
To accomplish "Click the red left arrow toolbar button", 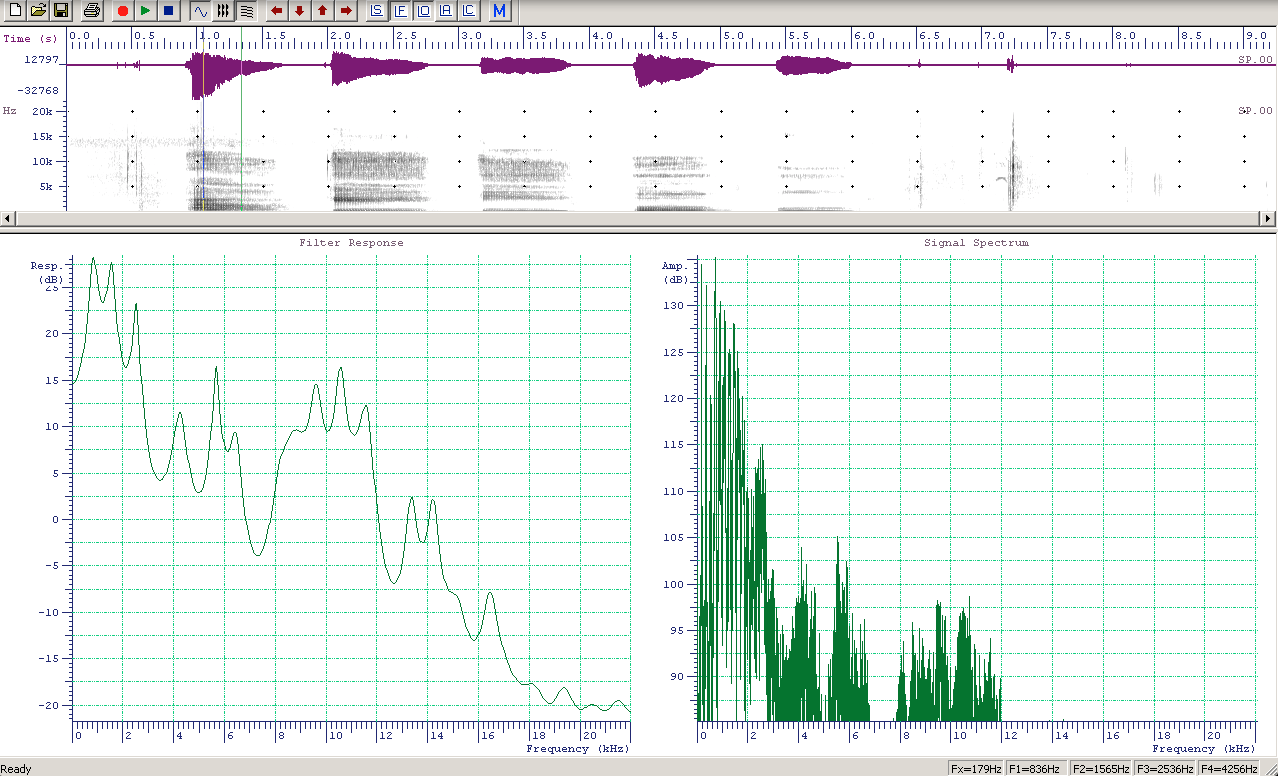I will 277,11.
